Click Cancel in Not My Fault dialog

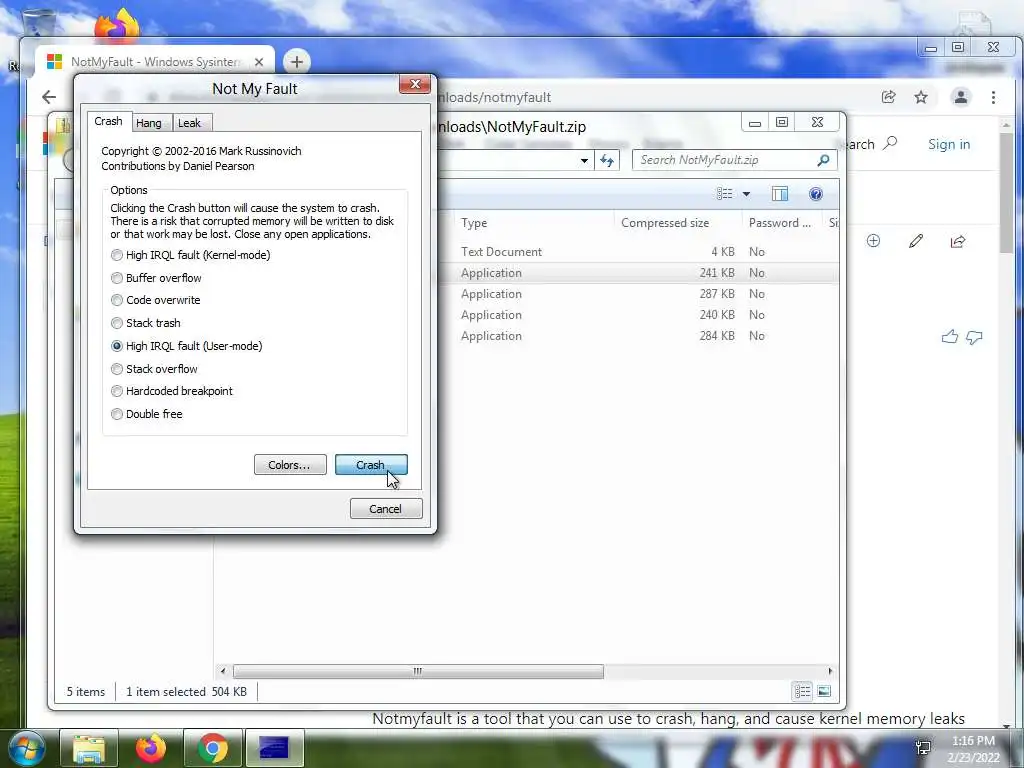(386, 509)
